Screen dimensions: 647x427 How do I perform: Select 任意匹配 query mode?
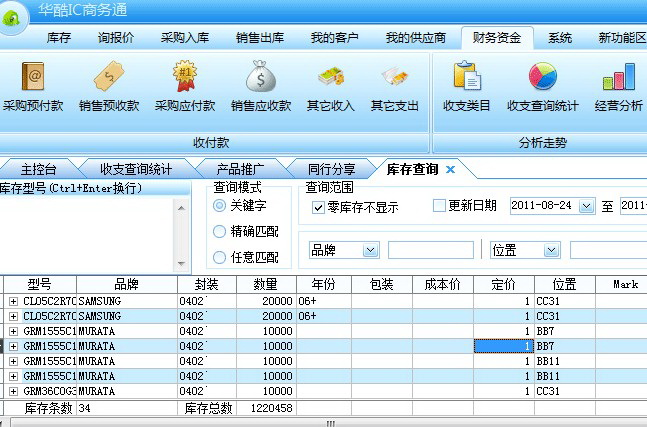(x=219, y=257)
